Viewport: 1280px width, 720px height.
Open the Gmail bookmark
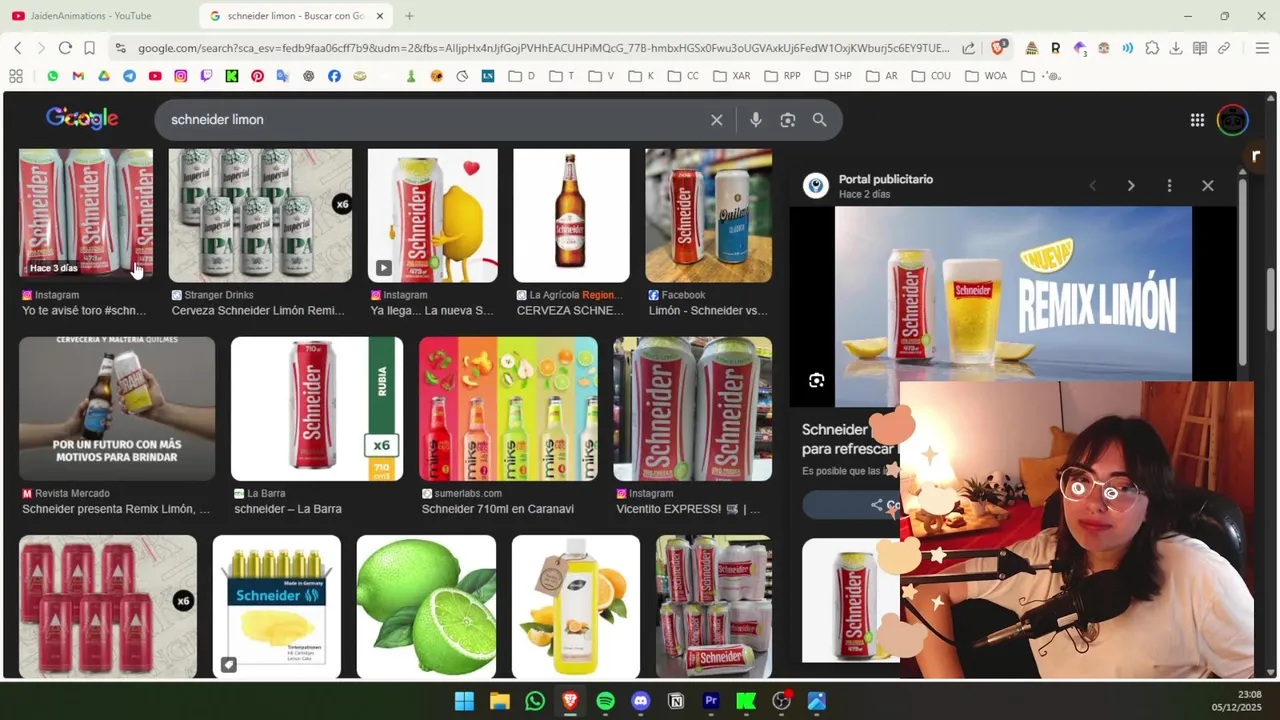pos(78,76)
